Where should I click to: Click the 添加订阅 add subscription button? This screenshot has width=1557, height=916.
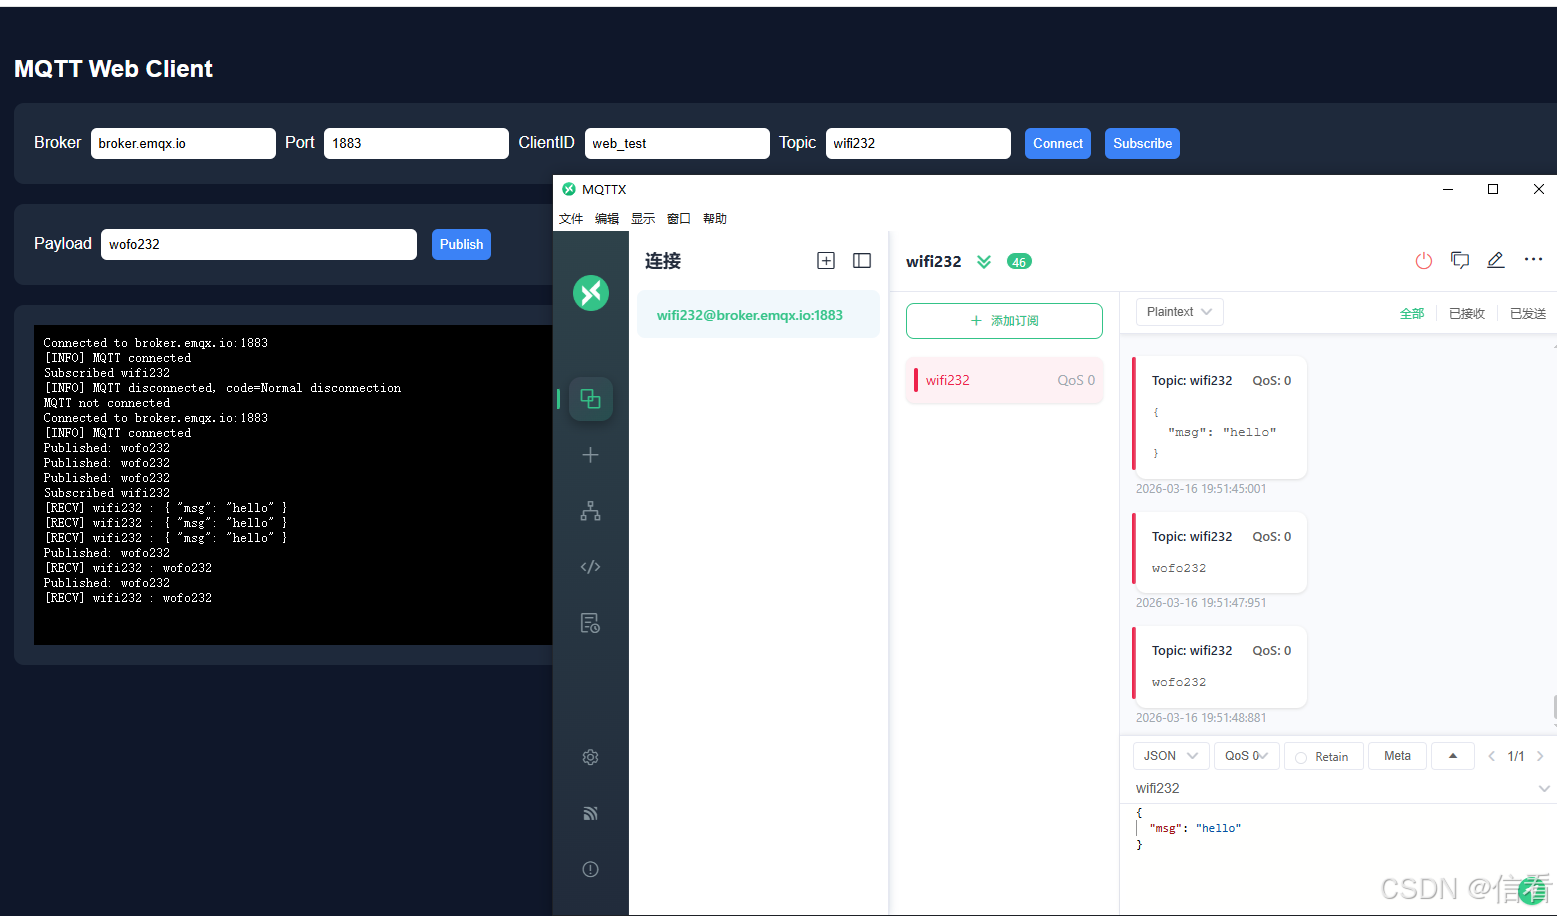tap(1004, 321)
